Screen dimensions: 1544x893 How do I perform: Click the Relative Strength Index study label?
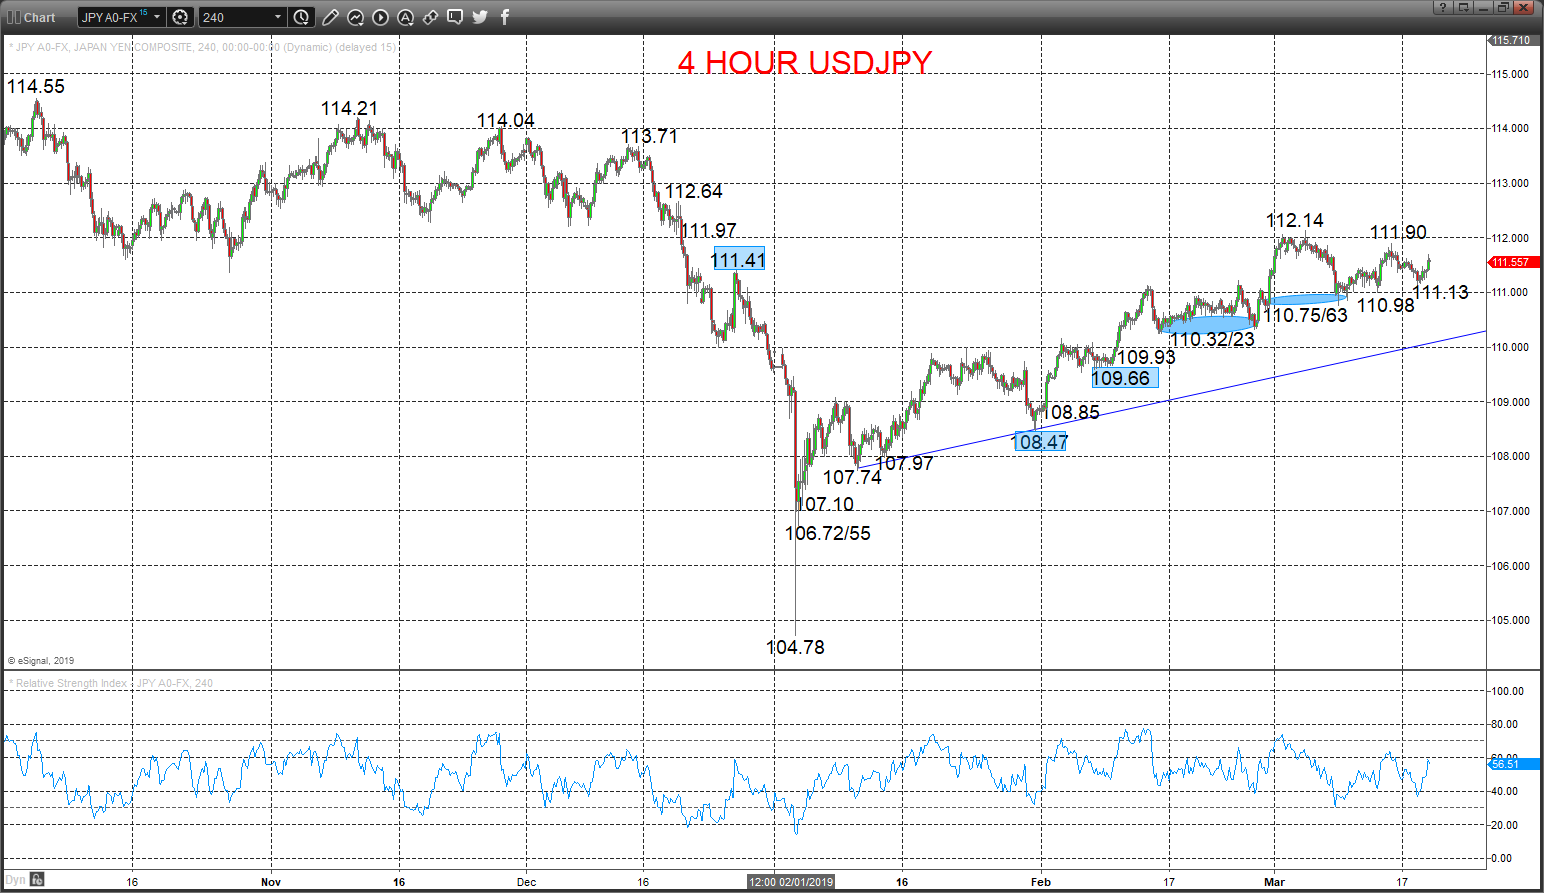111,683
